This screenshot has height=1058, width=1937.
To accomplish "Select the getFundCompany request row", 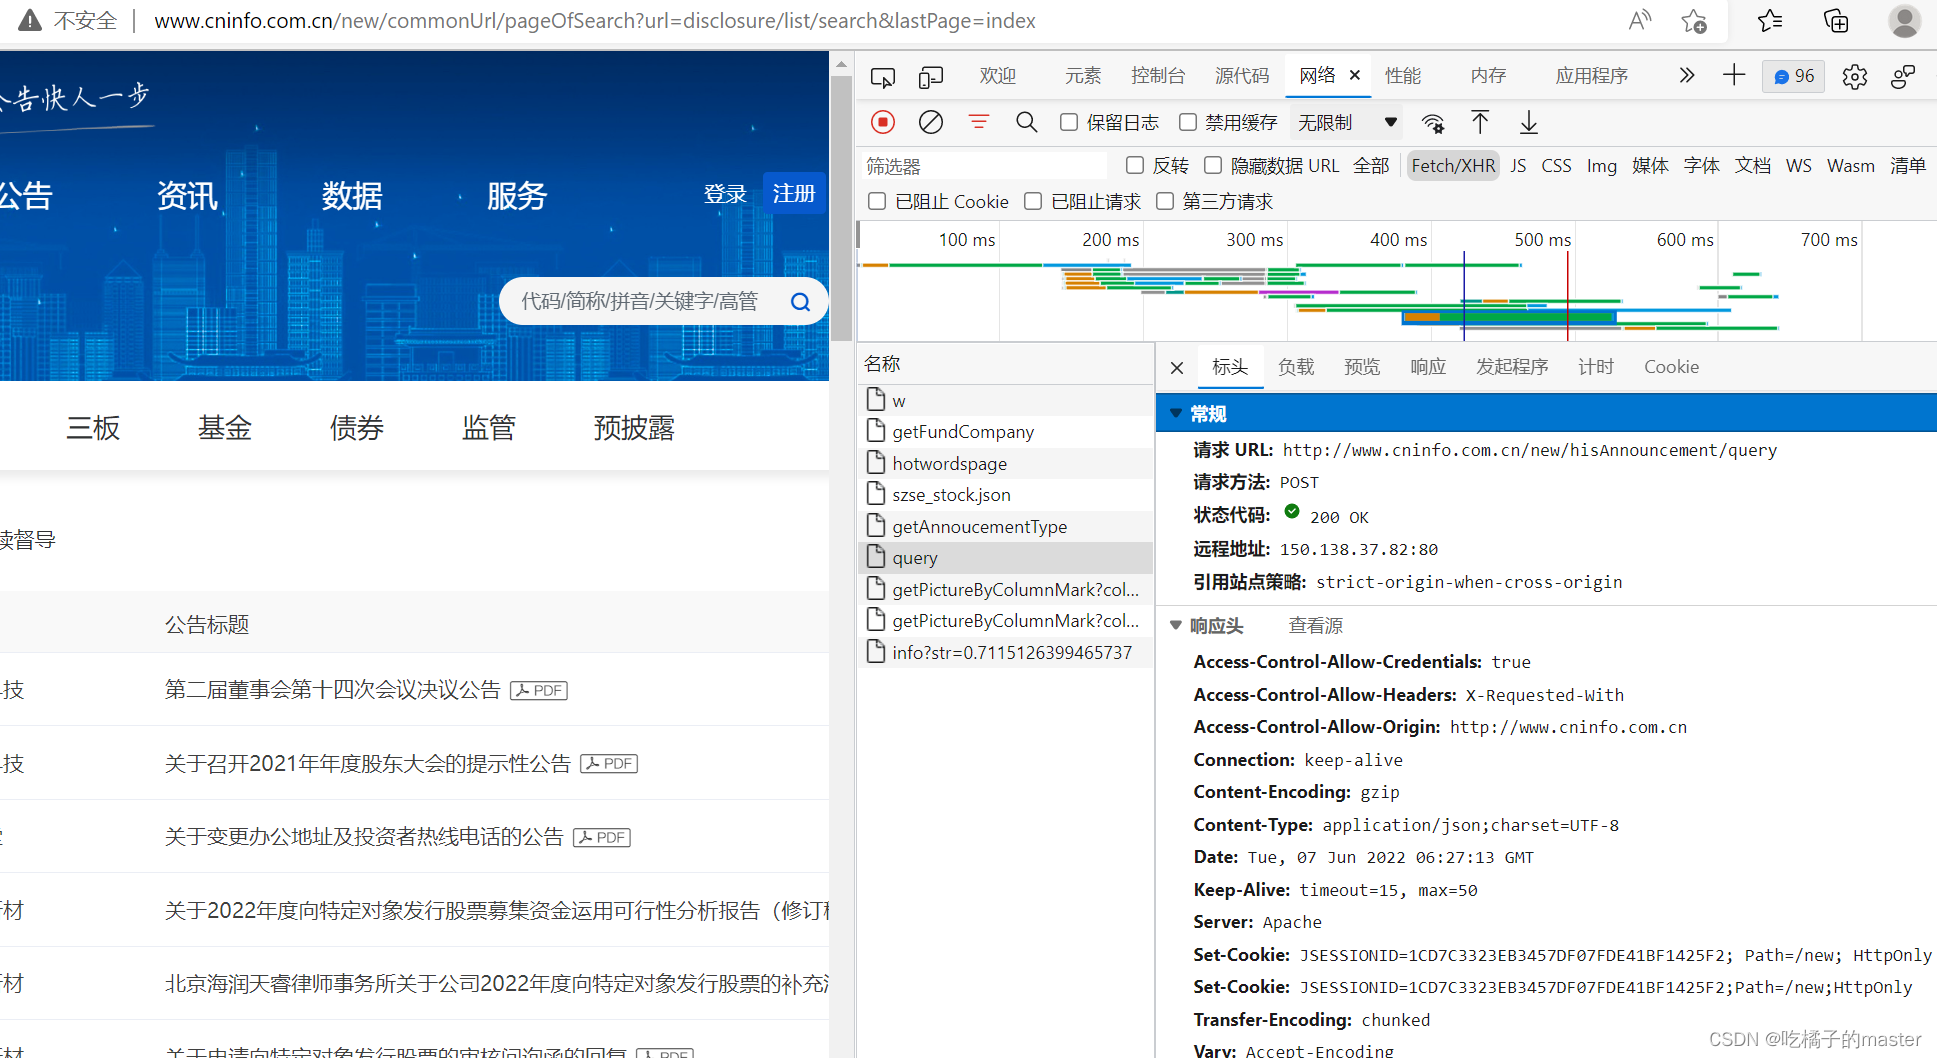I will point(1005,432).
